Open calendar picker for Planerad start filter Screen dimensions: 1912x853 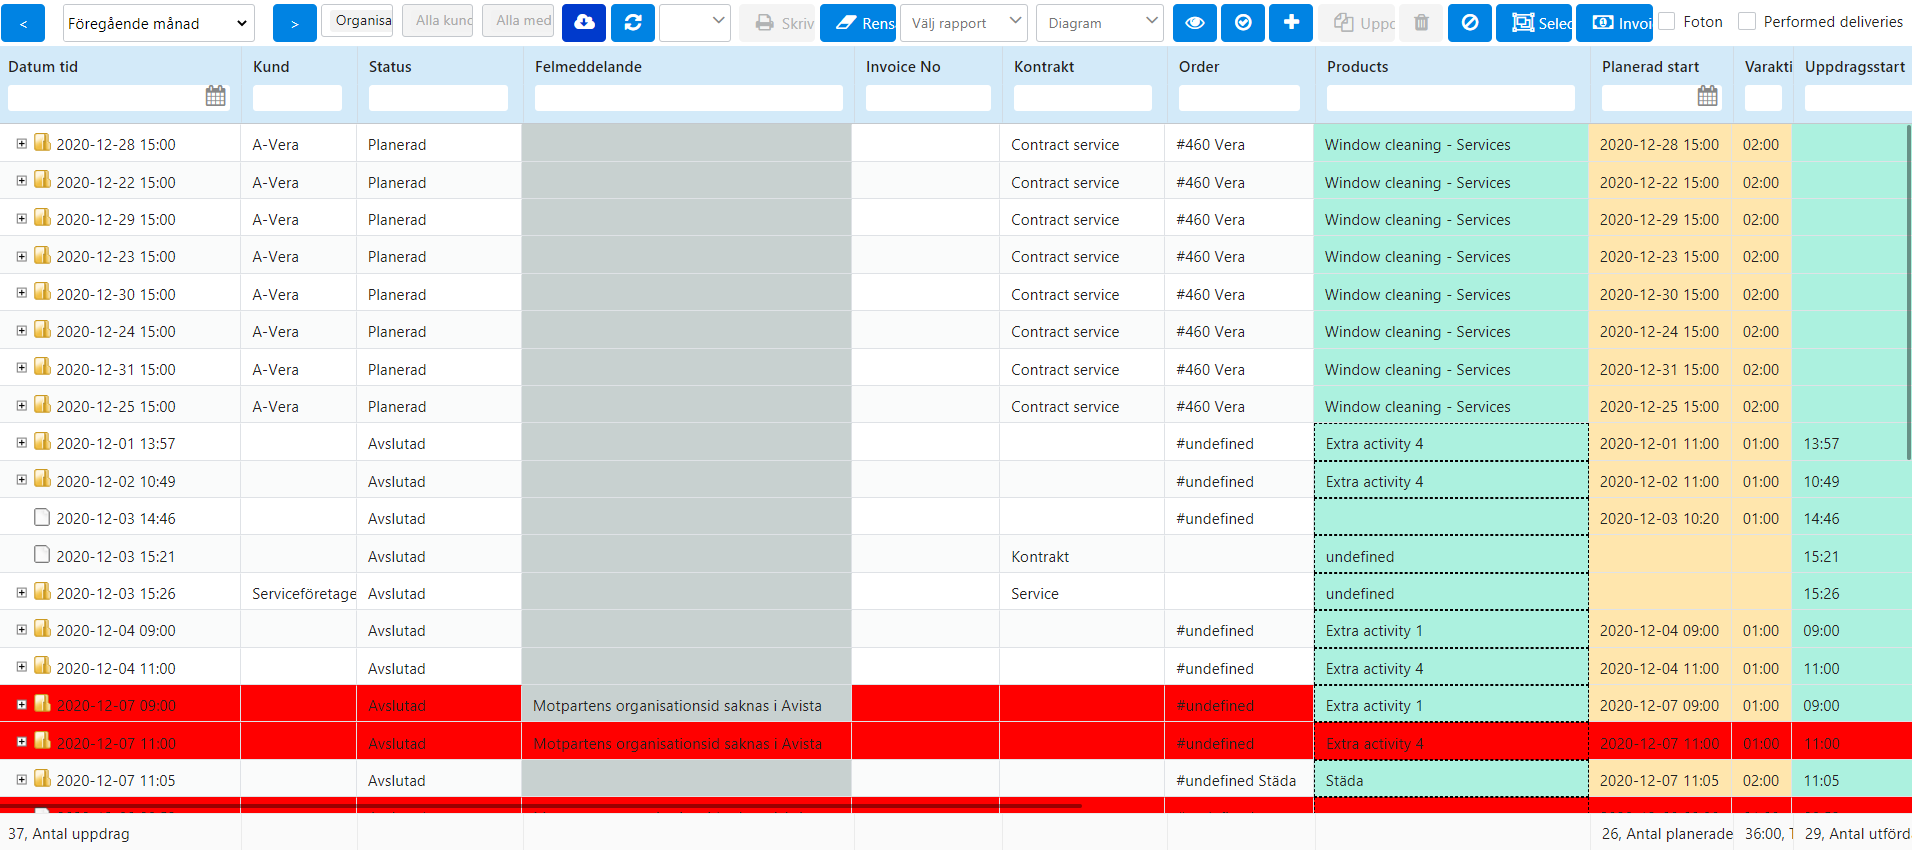[x=1708, y=97]
